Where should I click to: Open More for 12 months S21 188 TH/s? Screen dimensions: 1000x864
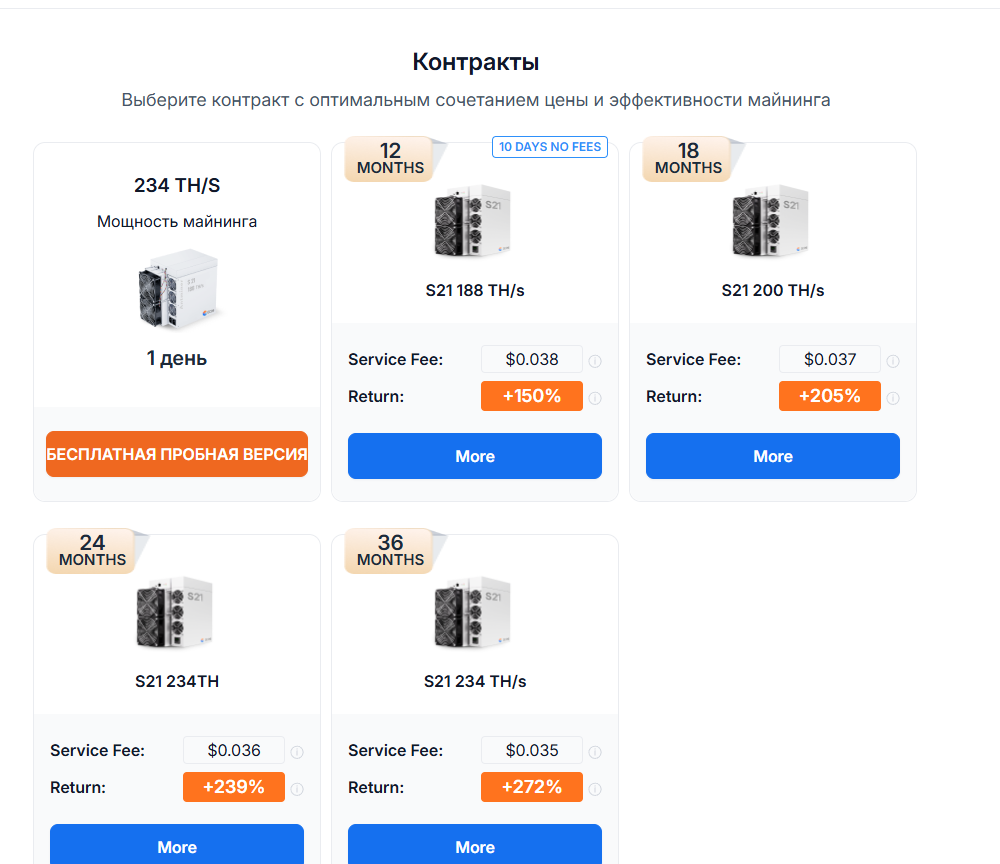point(474,456)
